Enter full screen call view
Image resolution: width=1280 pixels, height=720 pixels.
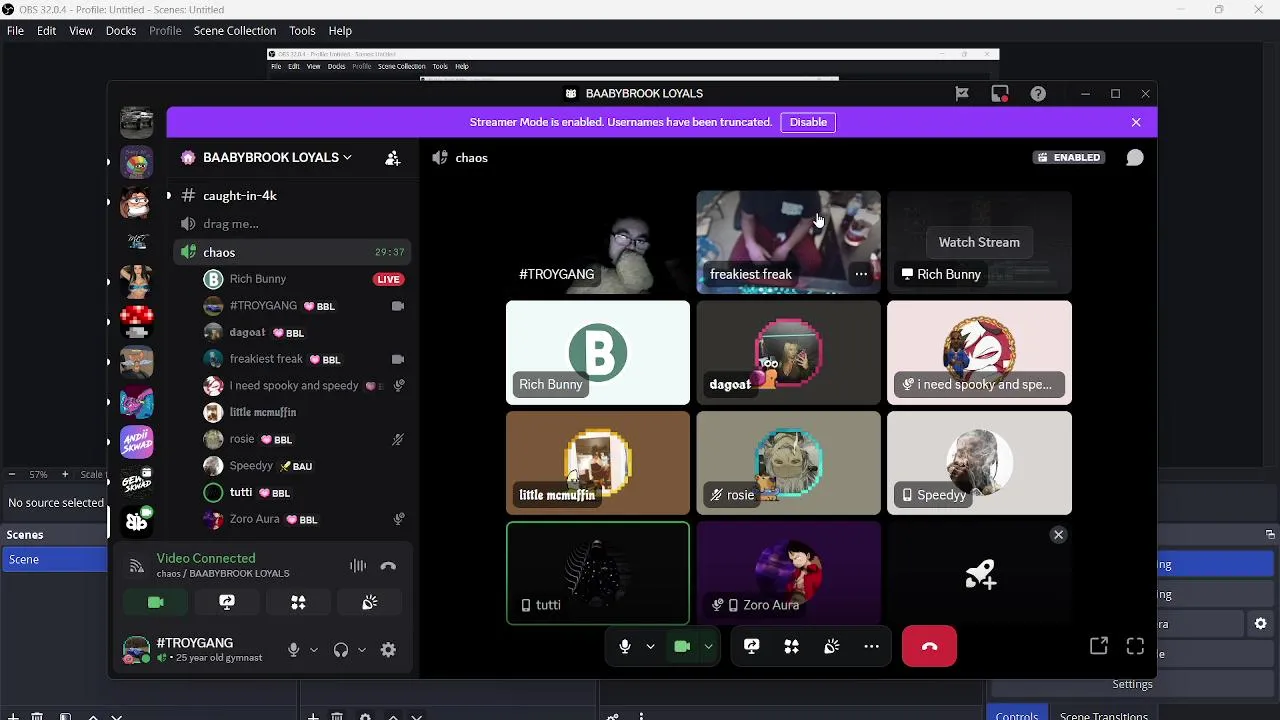point(1135,647)
